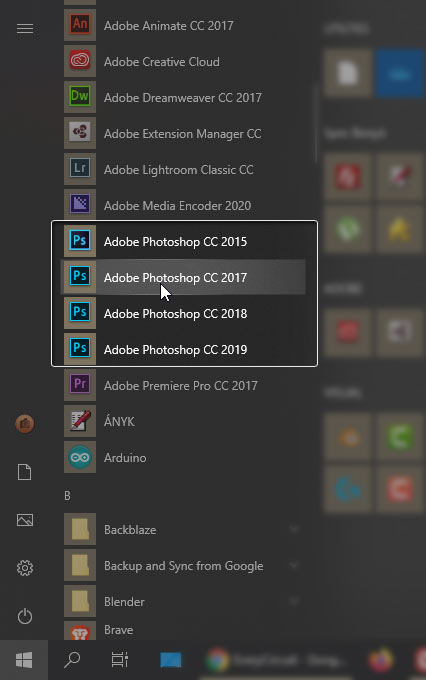Image resolution: width=426 pixels, height=680 pixels.
Task: Expand the Start menu hamburger button
Action: [x=25, y=29]
